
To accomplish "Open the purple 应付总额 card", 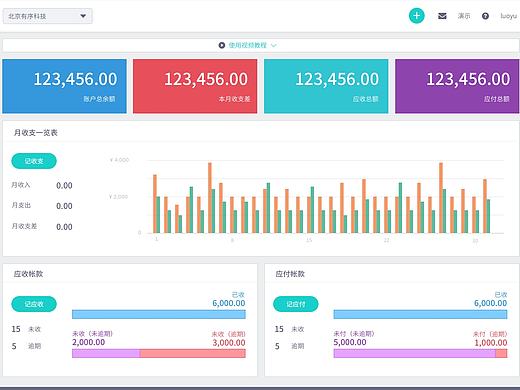I will [x=457, y=86].
